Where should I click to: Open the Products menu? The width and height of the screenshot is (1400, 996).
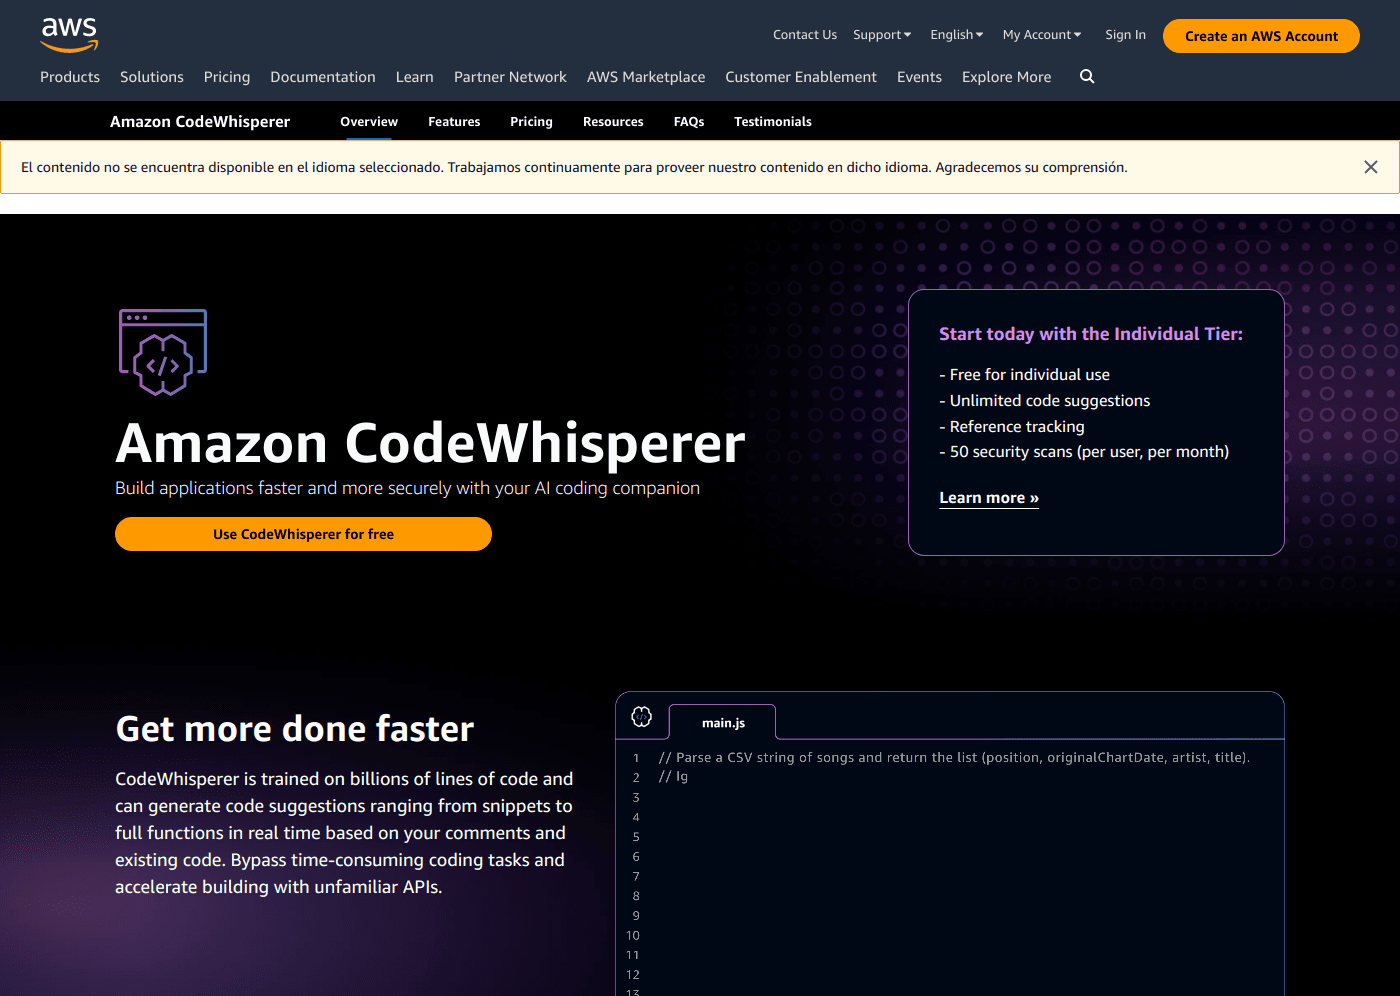pos(70,77)
